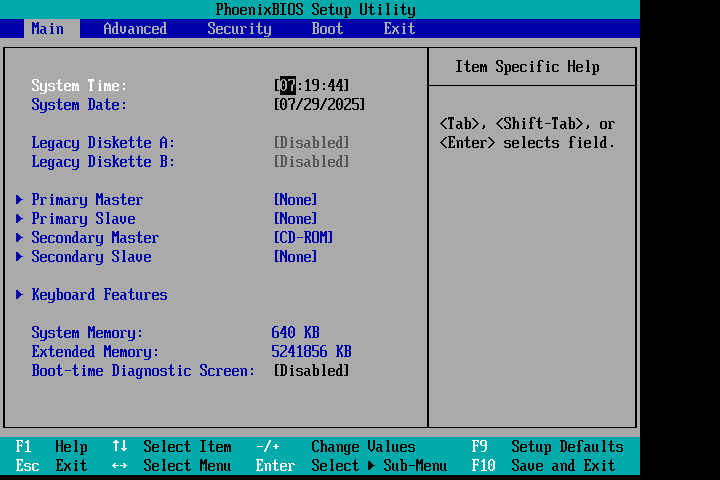Click the Item Specific Help heading

527,67
